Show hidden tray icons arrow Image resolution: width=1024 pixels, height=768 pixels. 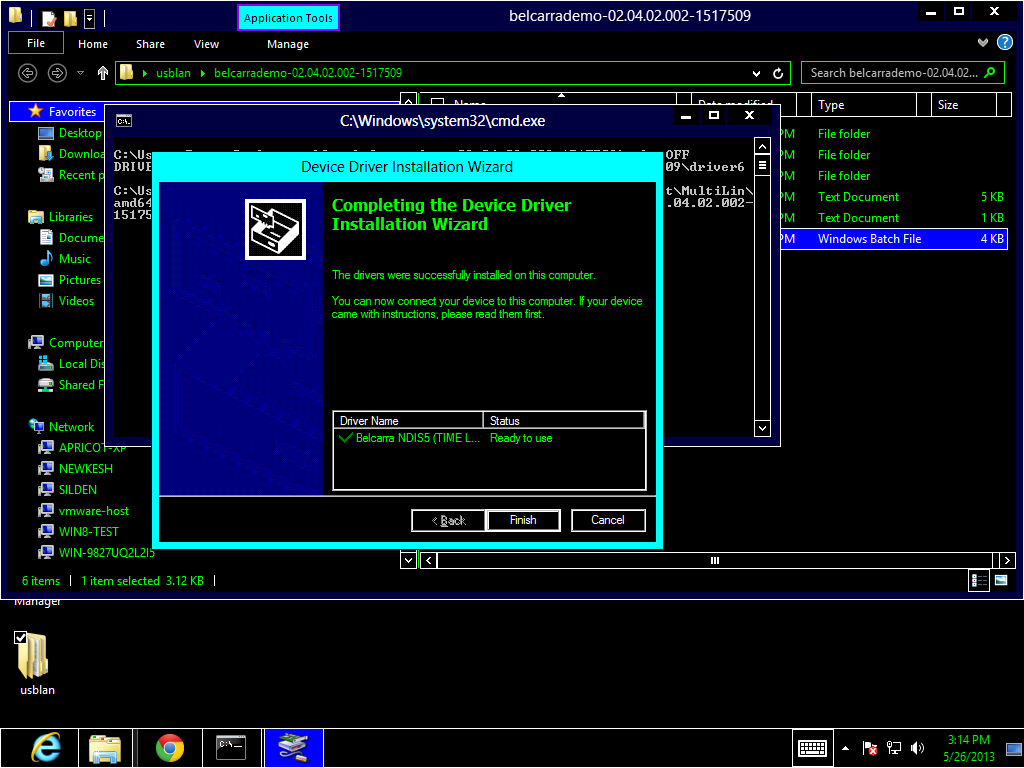click(x=846, y=748)
